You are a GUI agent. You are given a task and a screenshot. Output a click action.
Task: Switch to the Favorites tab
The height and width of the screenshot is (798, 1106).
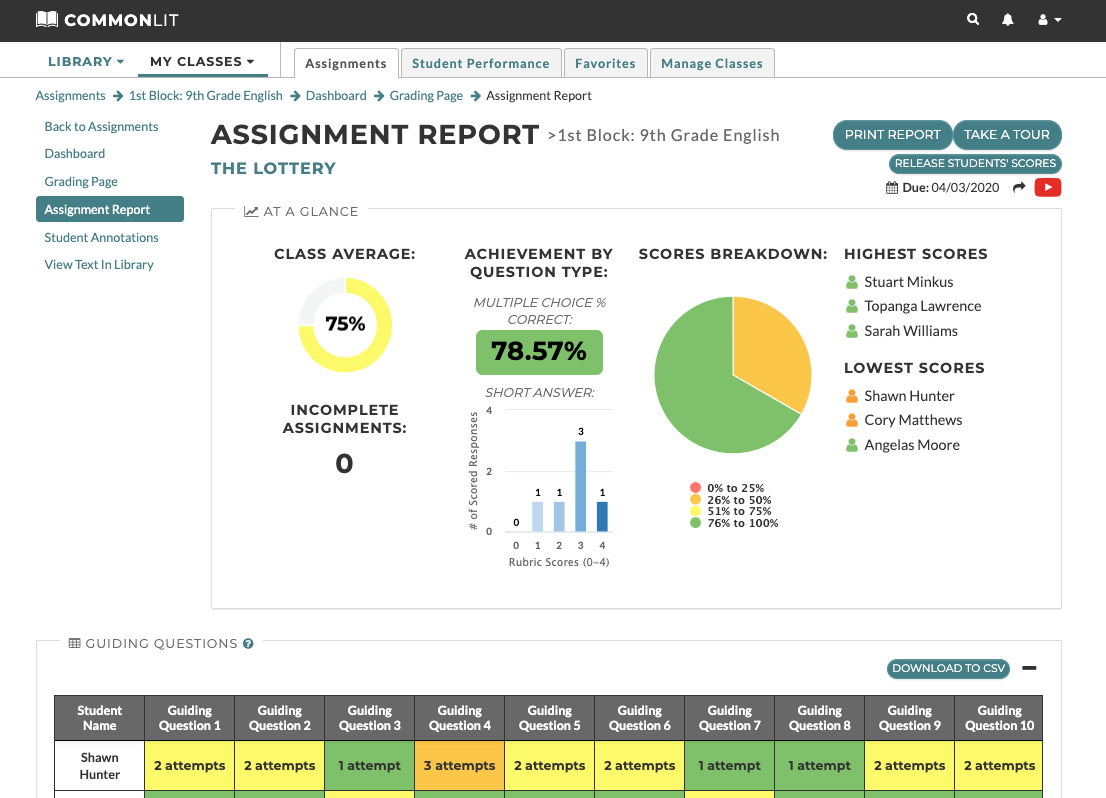605,63
